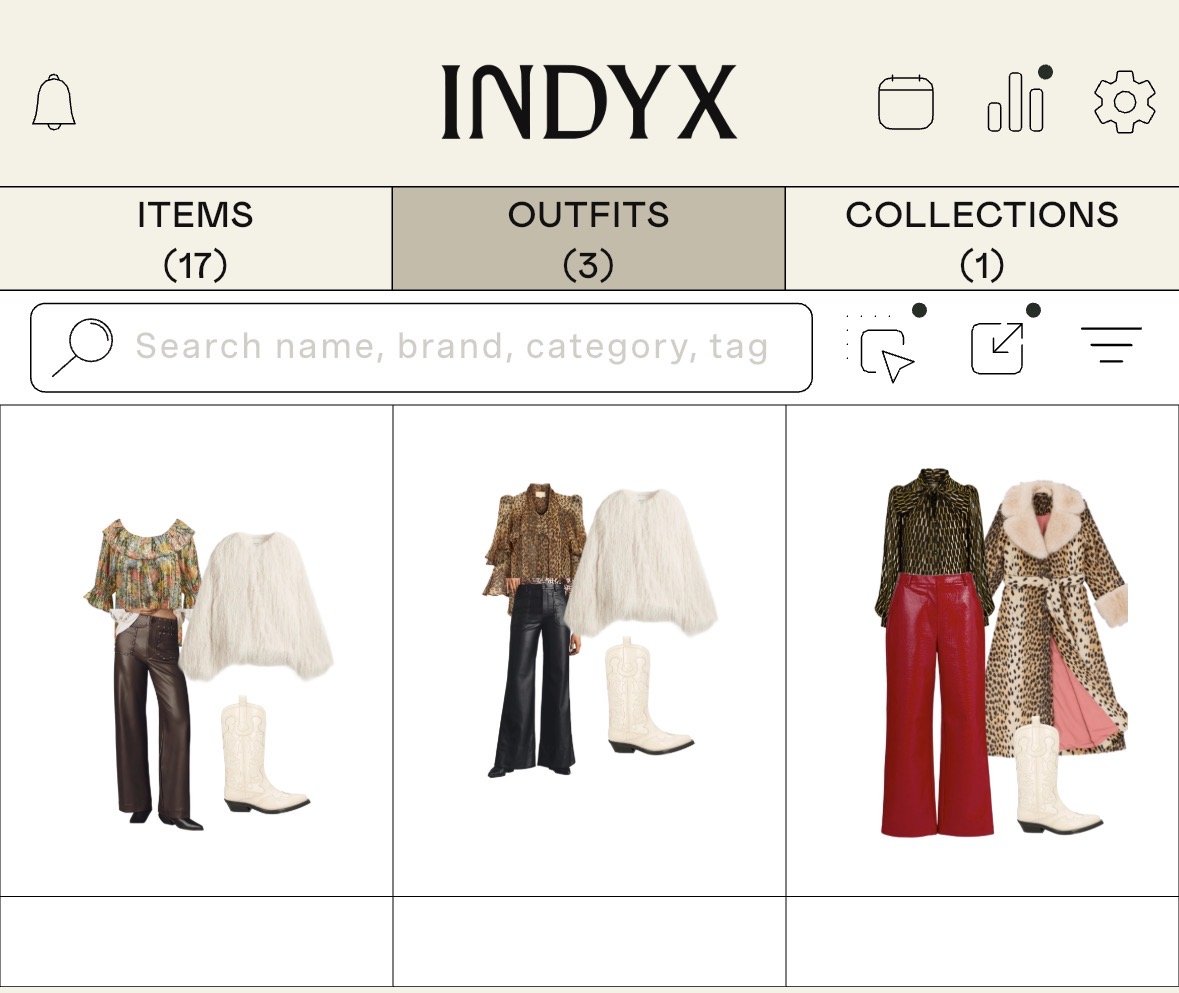Open settings gear icon

click(x=1124, y=102)
